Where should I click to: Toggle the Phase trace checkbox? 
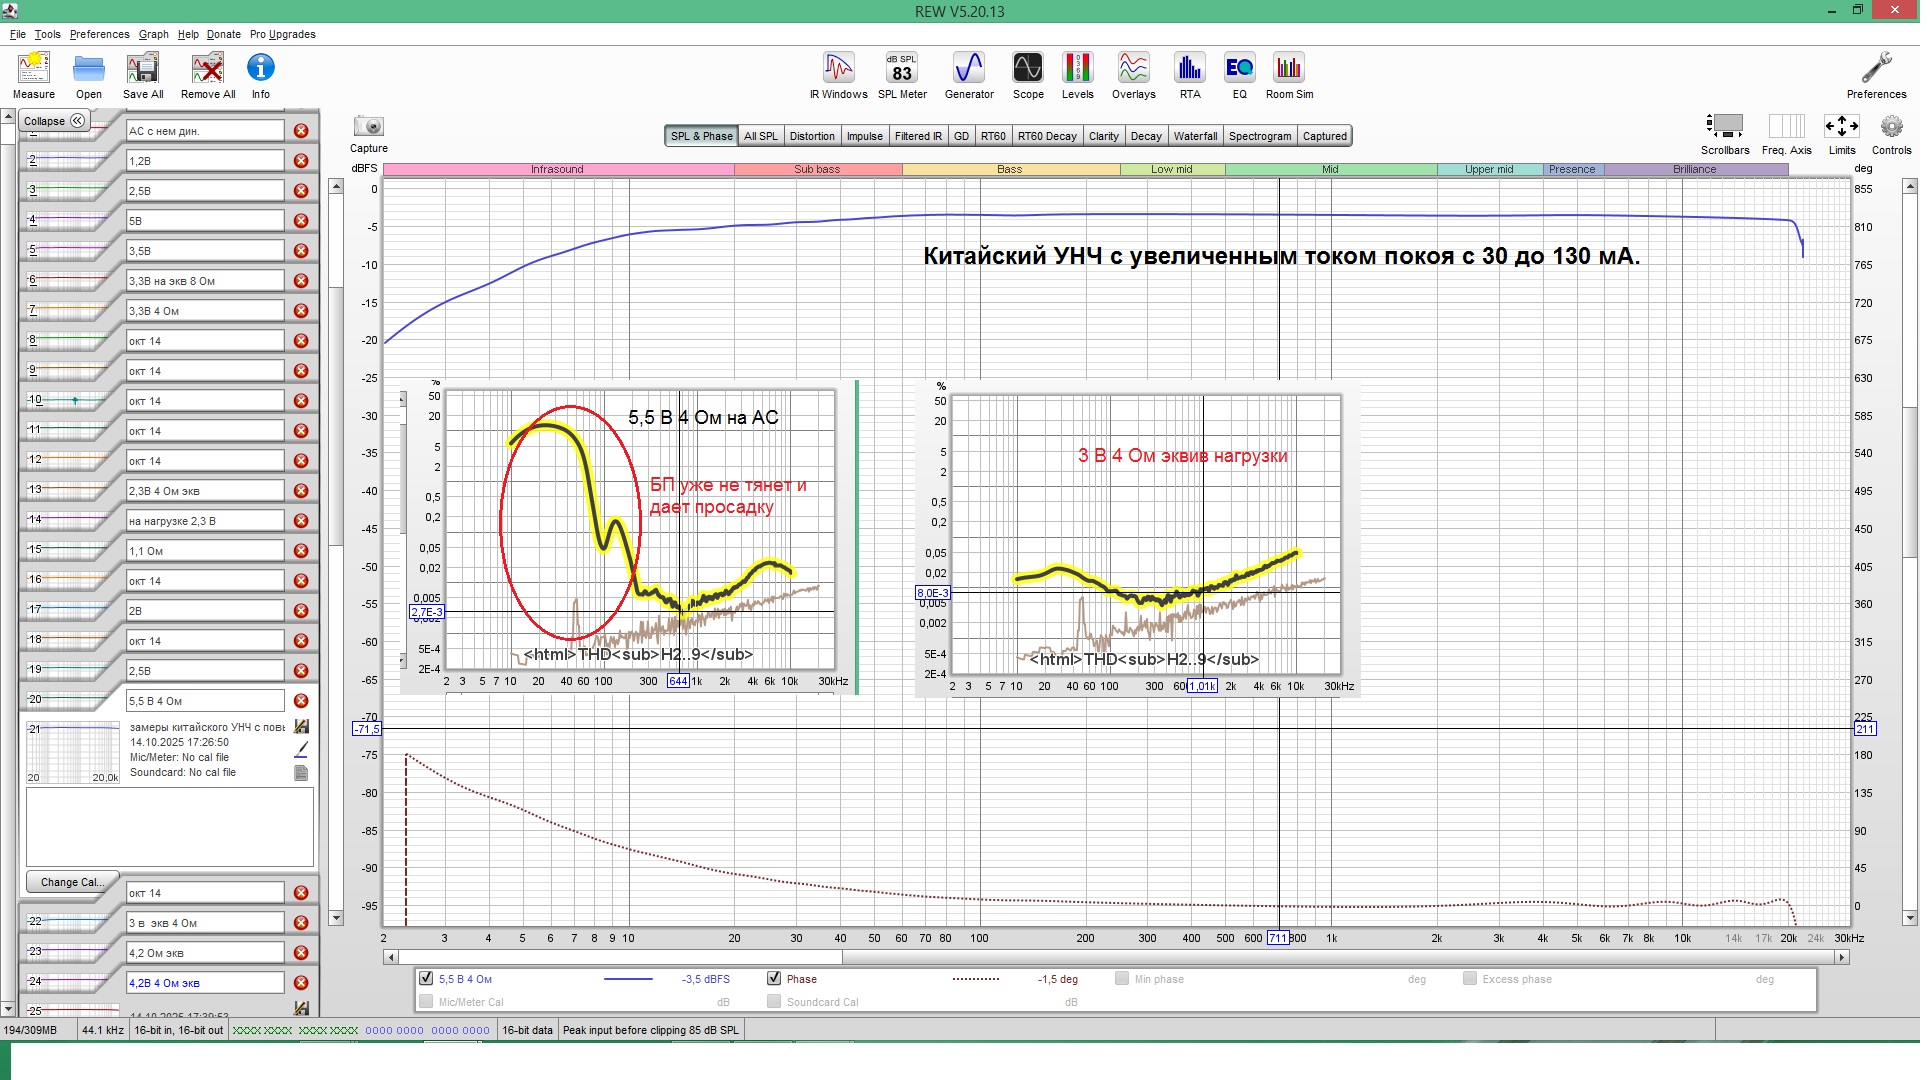pyautogui.click(x=774, y=978)
